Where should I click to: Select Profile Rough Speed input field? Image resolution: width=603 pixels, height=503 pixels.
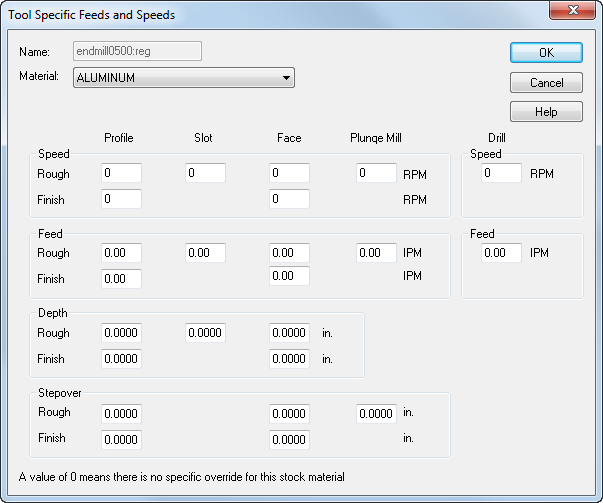121,174
